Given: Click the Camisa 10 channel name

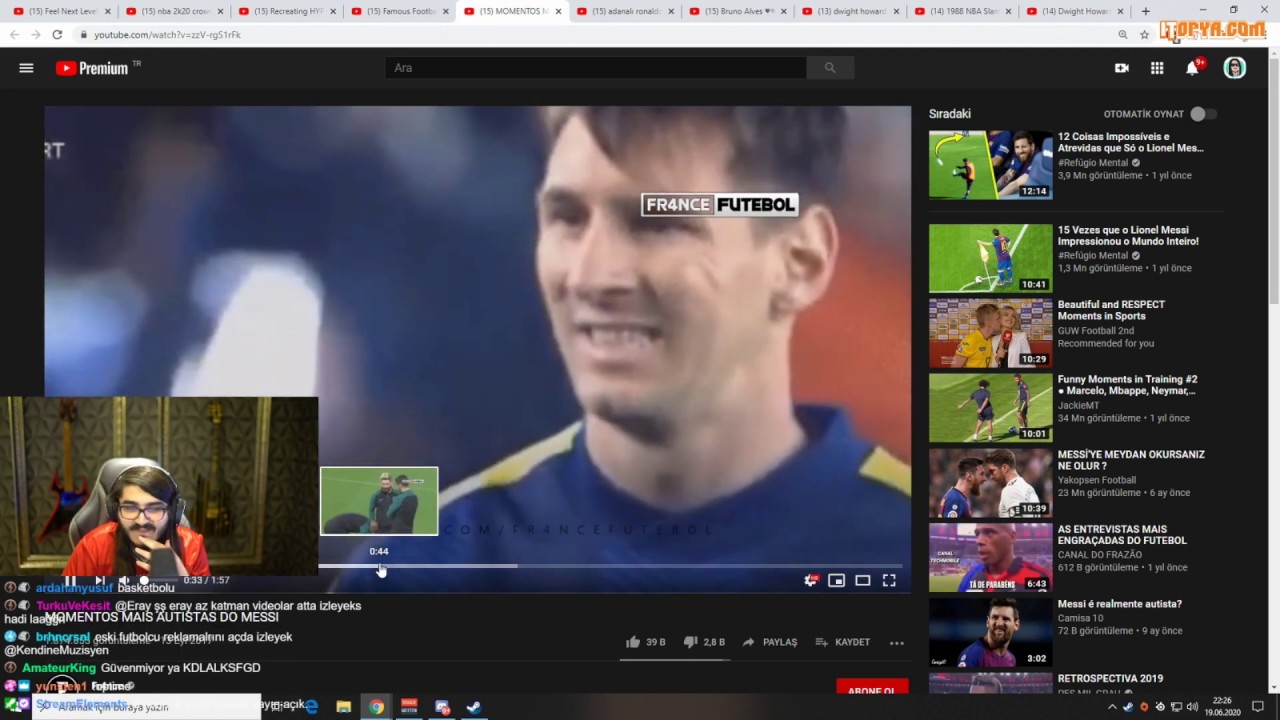Looking at the screenshot, I should click(x=1081, y=618).
